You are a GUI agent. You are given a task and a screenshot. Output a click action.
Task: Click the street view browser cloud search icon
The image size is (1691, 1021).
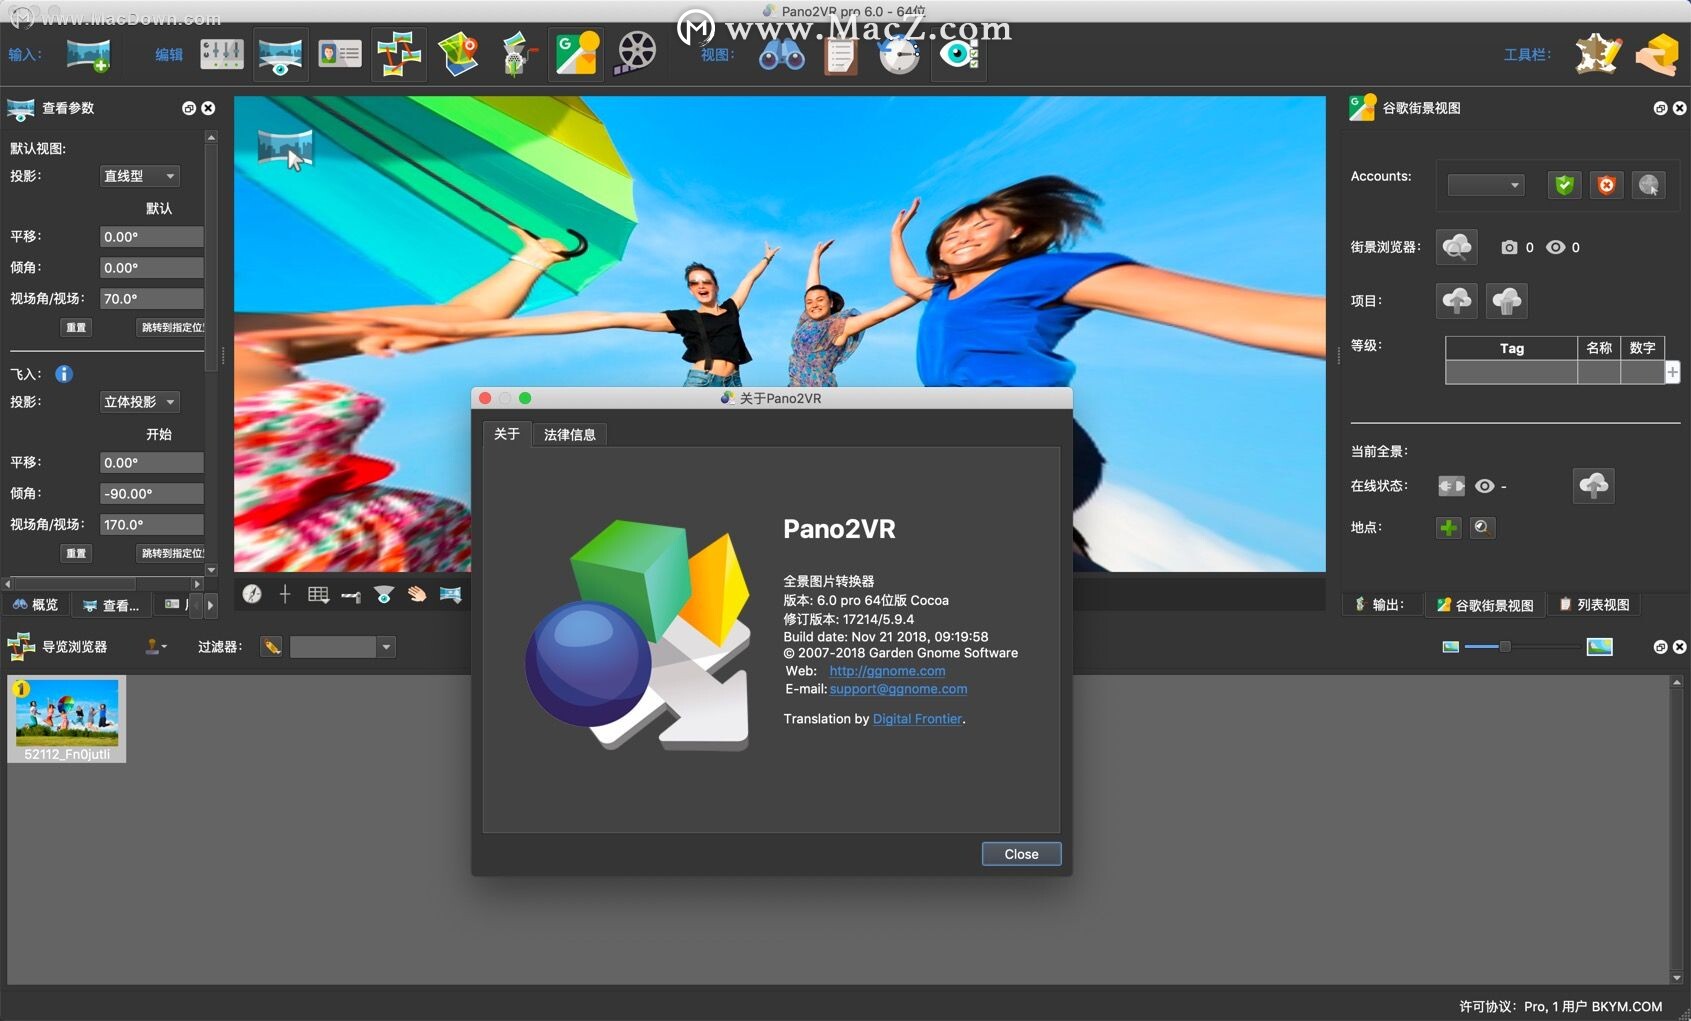click(1457, 247)
